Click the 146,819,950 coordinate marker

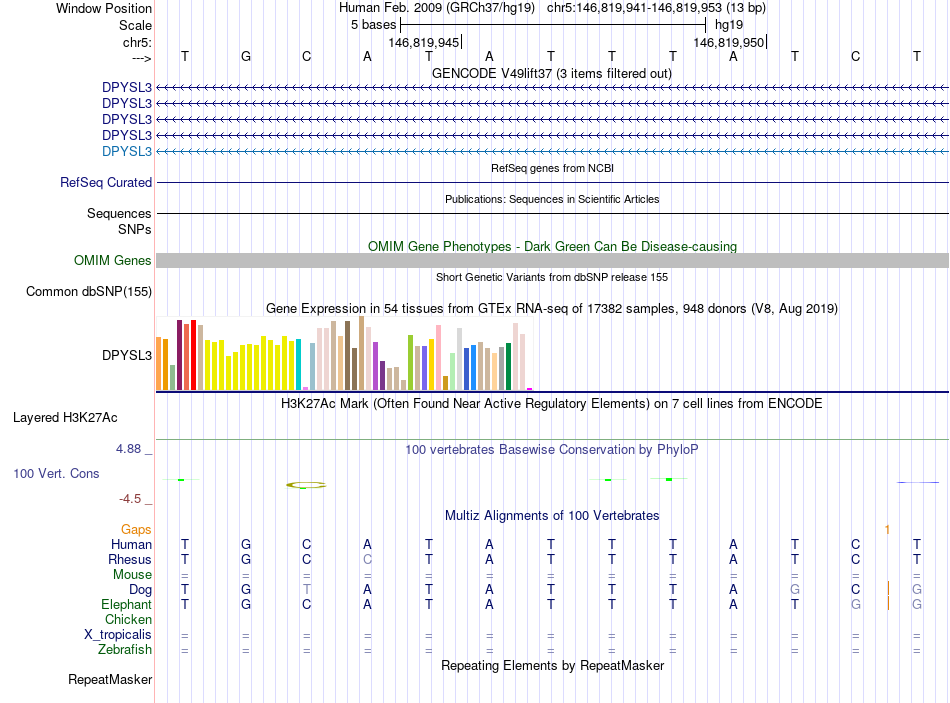(729, 42)
